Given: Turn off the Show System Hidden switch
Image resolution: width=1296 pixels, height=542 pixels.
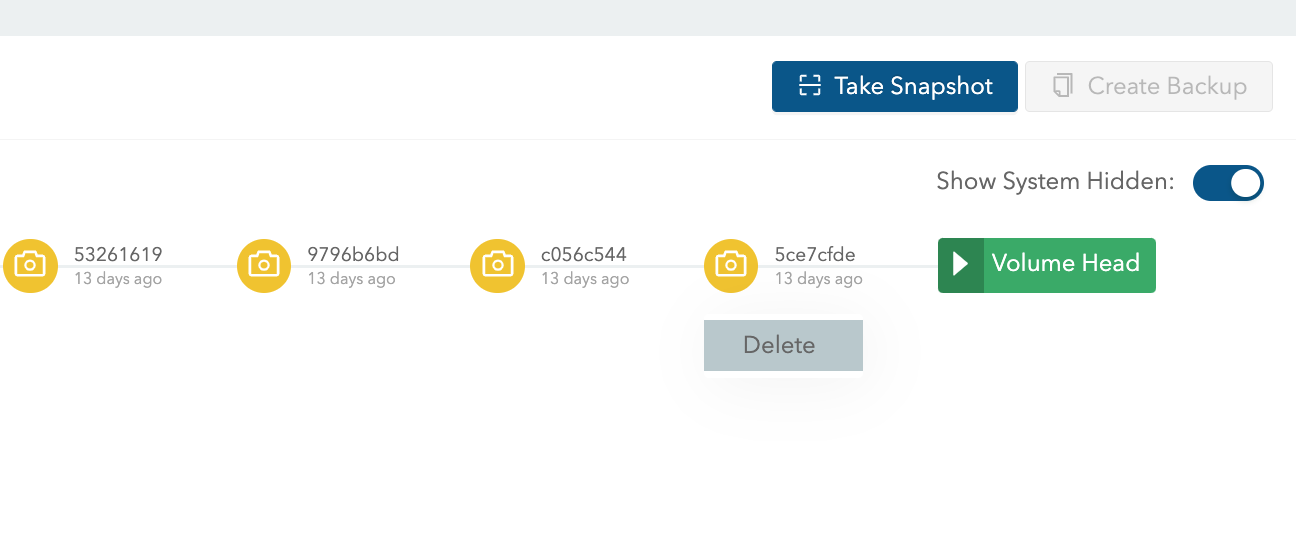Looking at the screenshot, I should [1228, 183].
